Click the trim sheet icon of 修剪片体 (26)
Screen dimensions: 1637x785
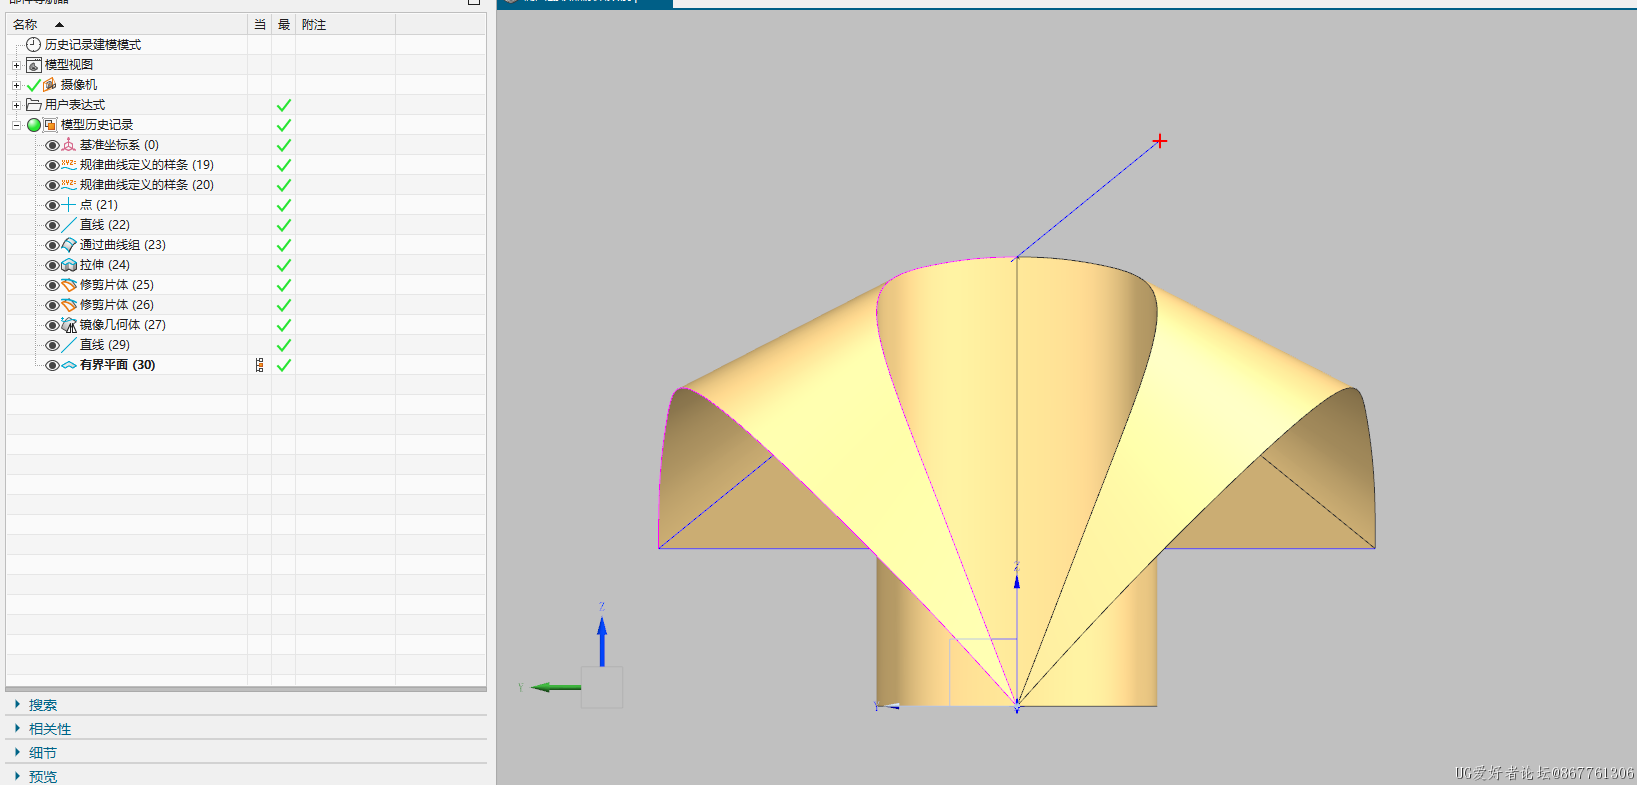point(69,305)
